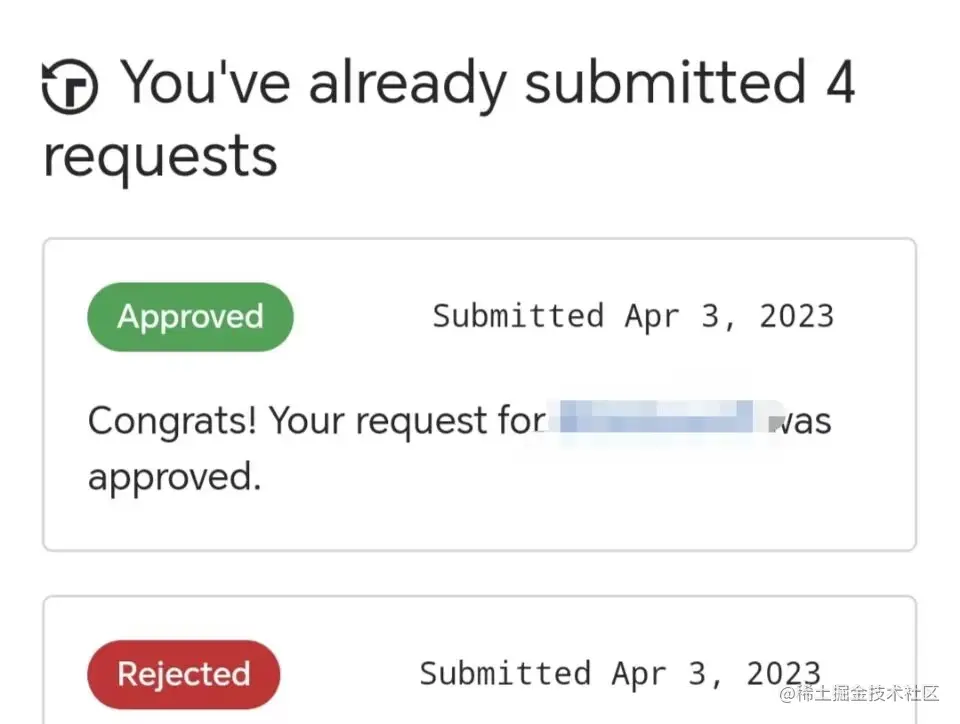The height and width of the screenshot is (724, 960).
Task: Click the word "requests" in heading
Action: tap(160, 156)
